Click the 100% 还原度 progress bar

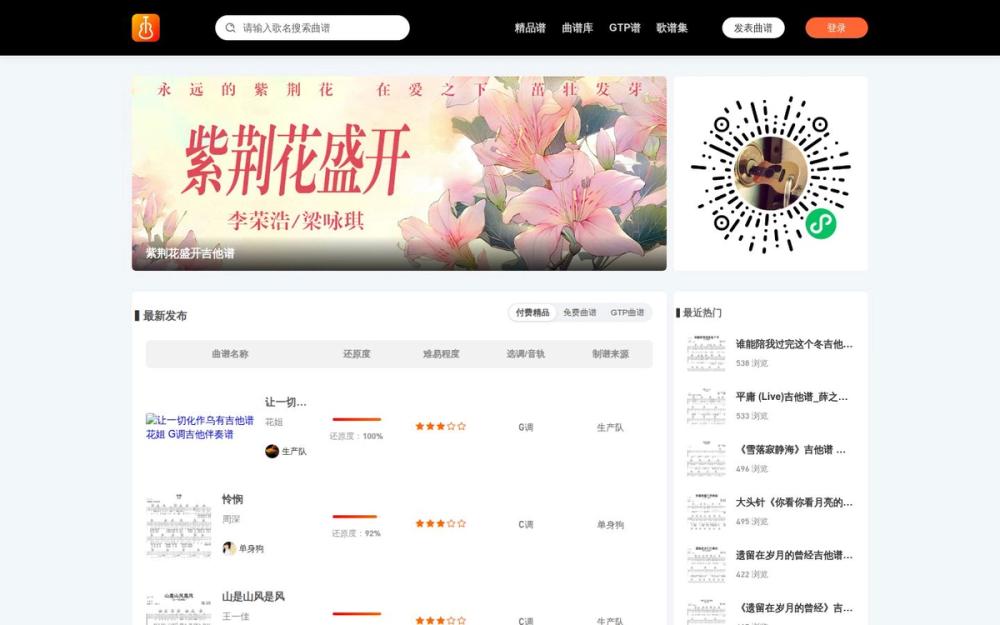(x=357, y=420)
